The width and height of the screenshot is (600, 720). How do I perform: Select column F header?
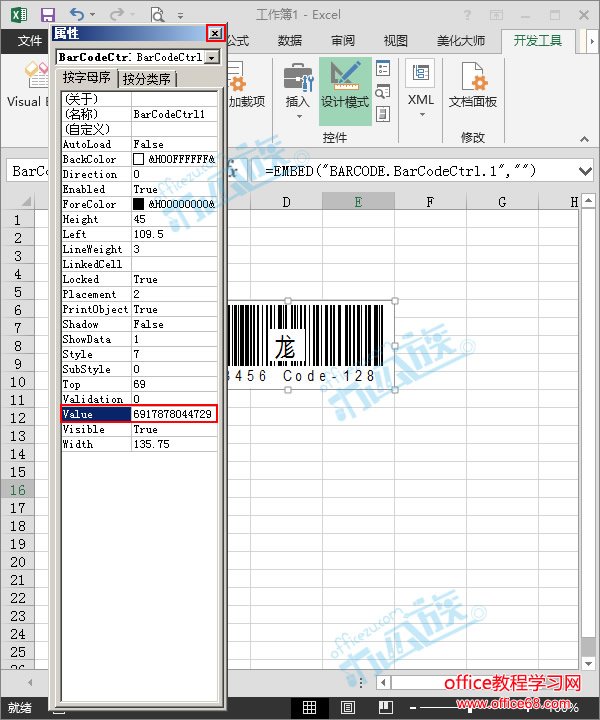click(x=430, y=202)
